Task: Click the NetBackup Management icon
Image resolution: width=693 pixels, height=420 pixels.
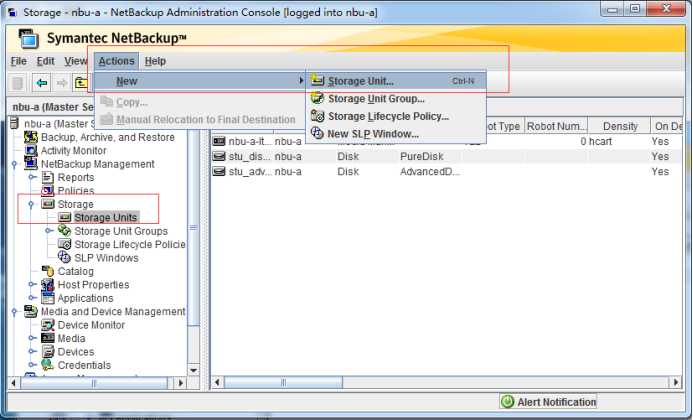Action: tap(31, 164)
